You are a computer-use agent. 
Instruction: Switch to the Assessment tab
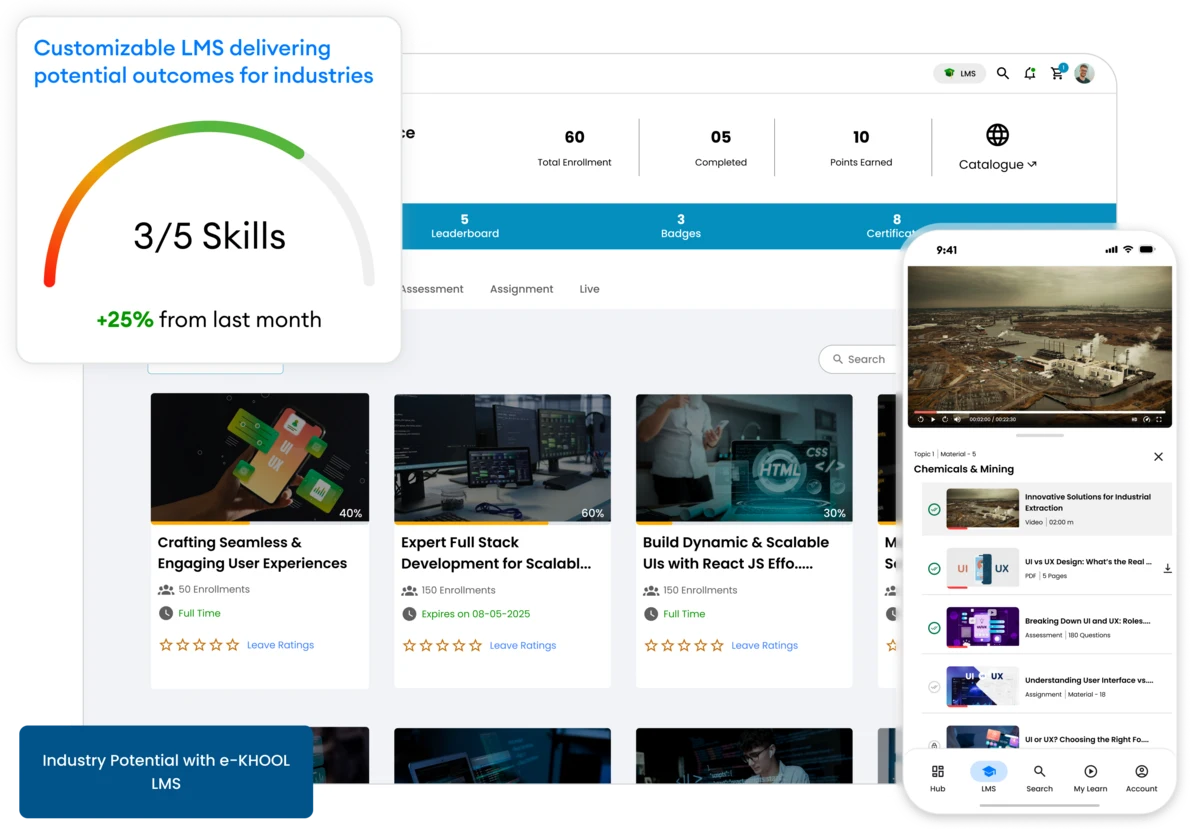coord(430,288)
